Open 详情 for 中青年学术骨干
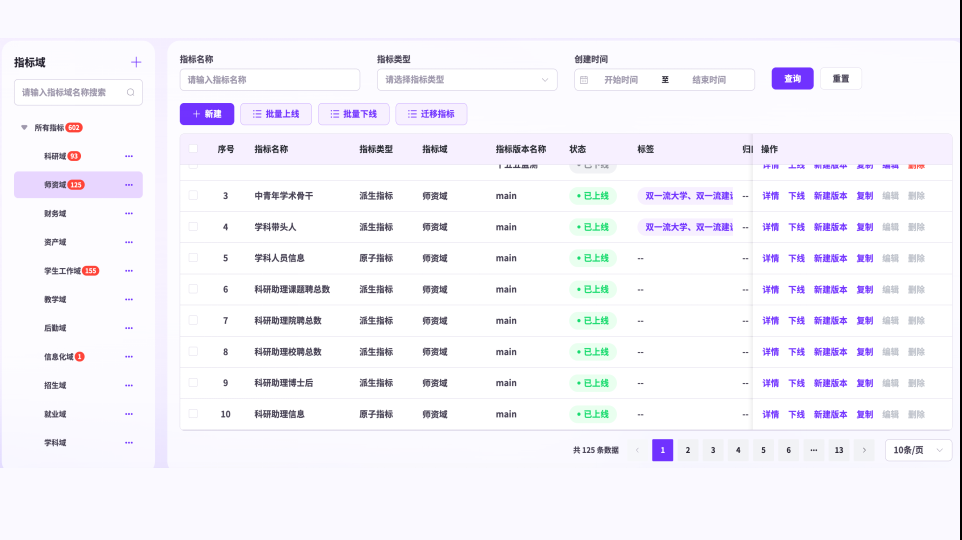 (771, 196)
